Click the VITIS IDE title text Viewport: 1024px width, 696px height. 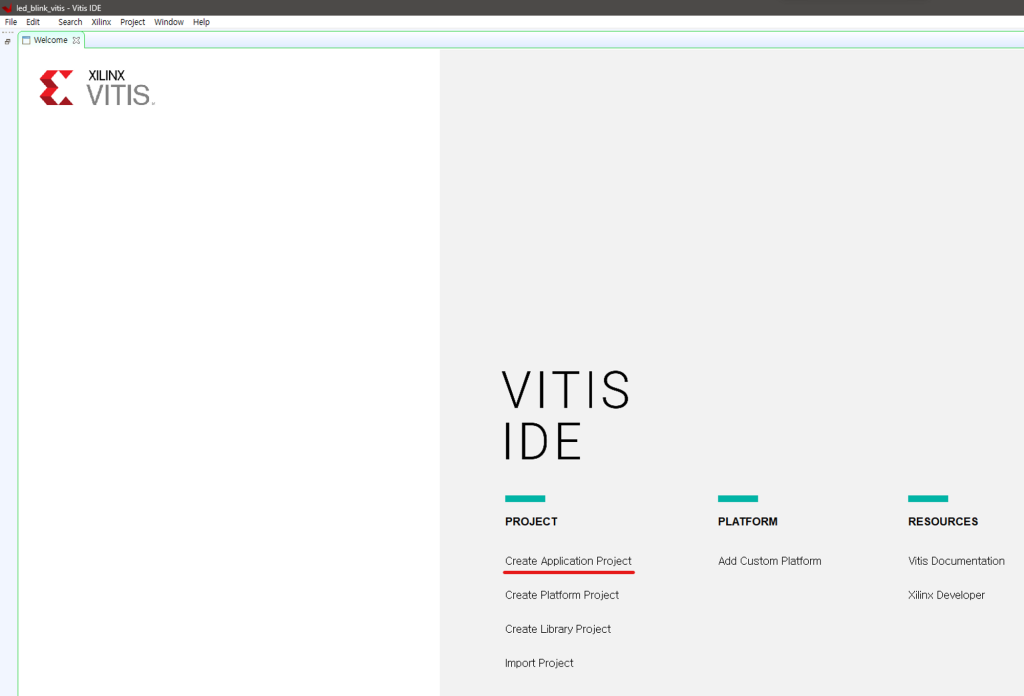566,415
